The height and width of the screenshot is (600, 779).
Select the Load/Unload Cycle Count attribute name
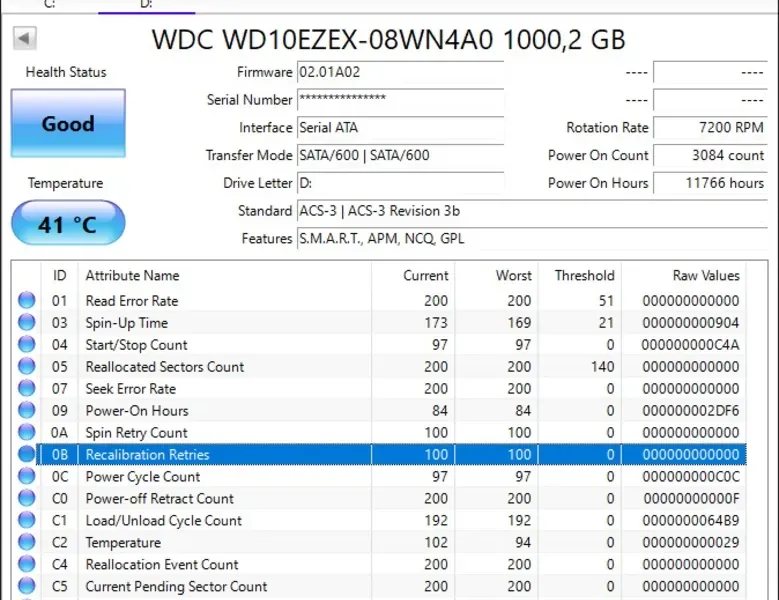click(163, 521)
